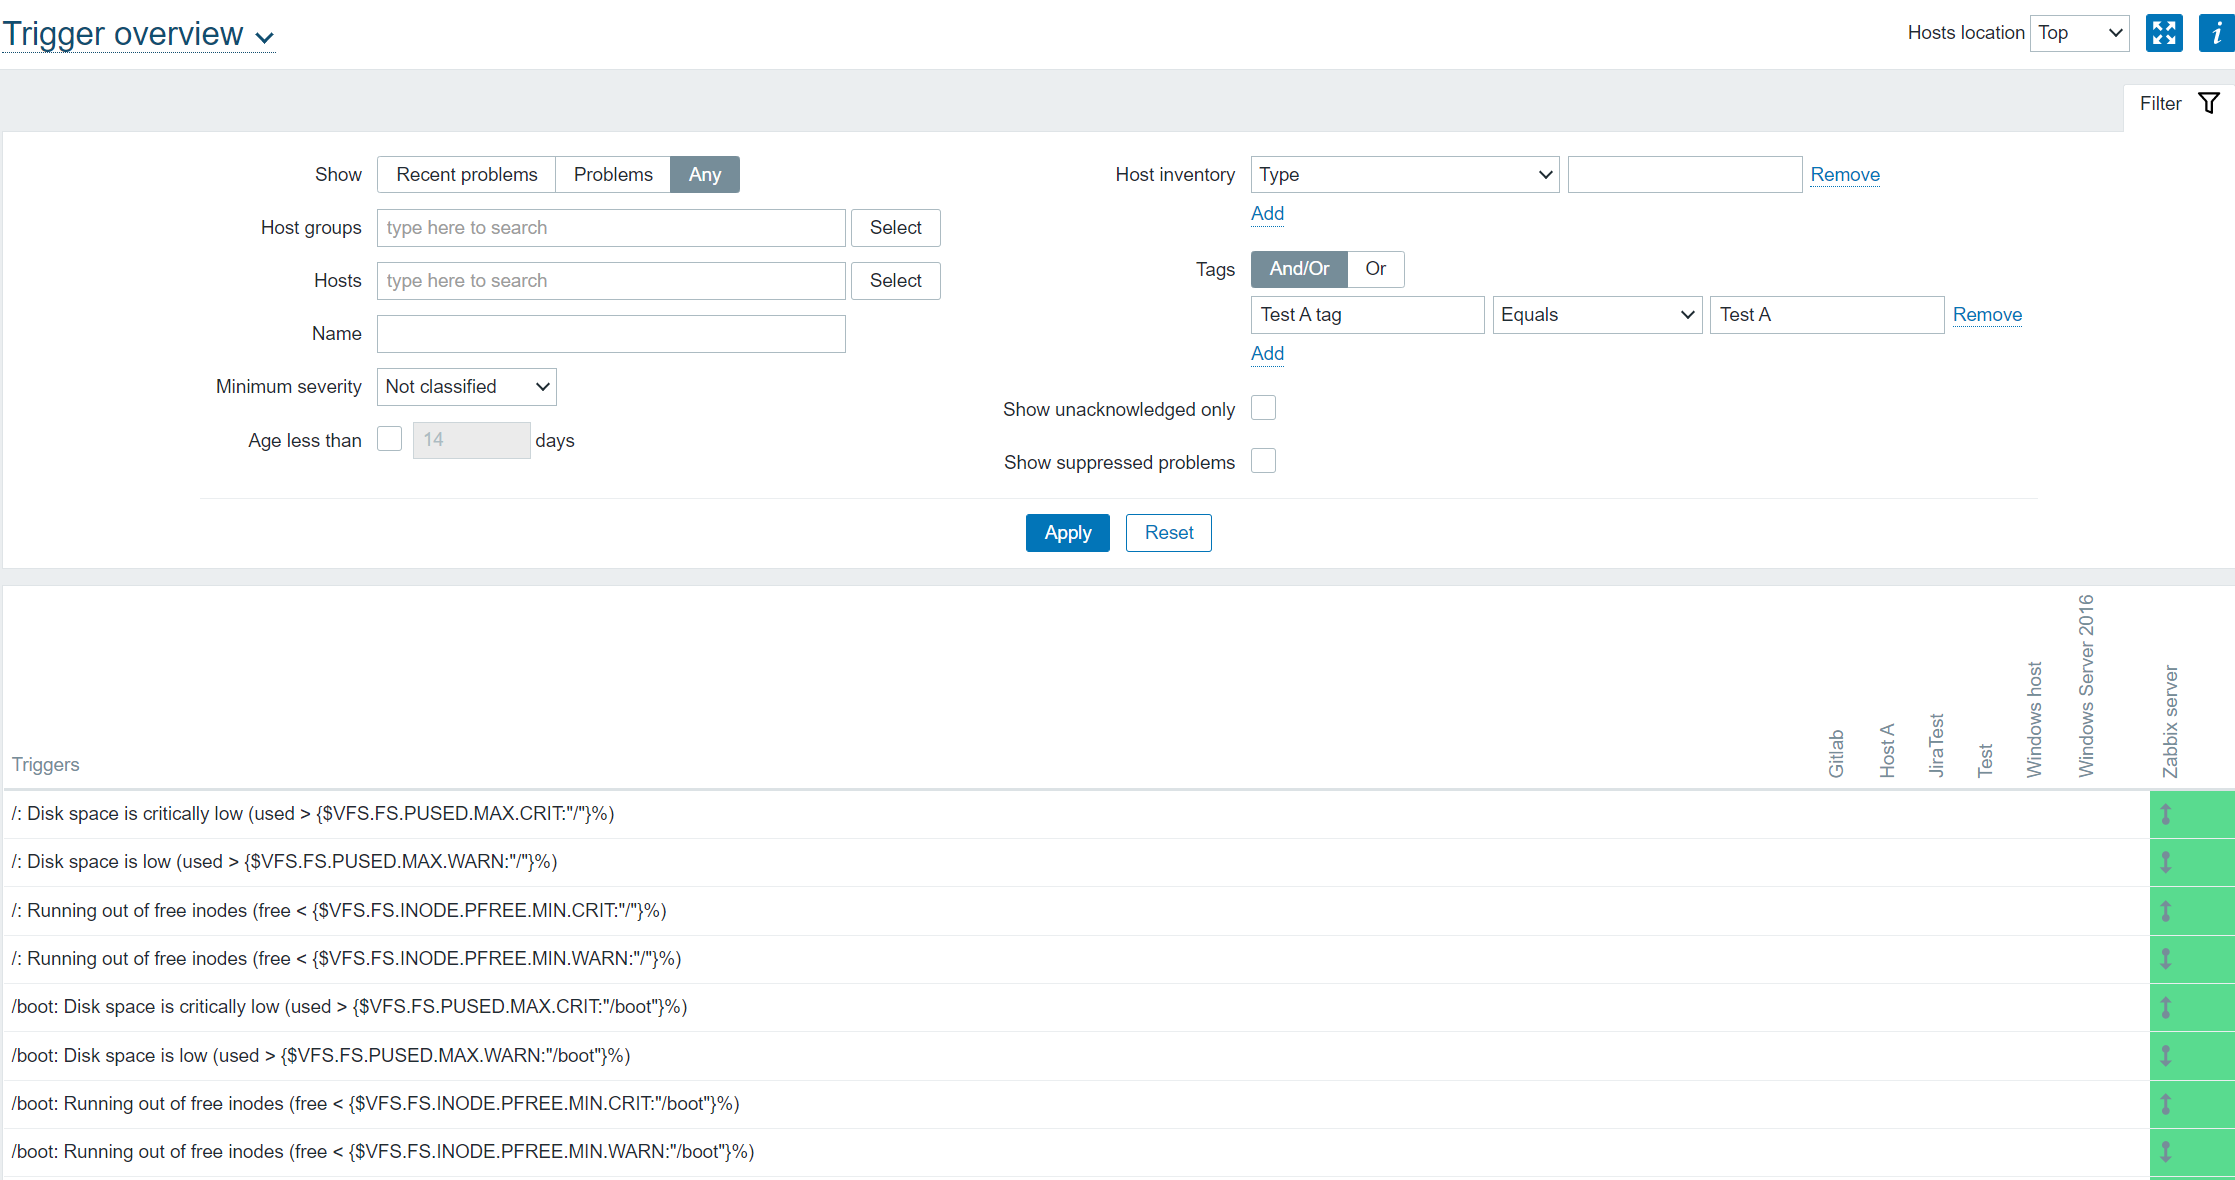Click the Host groups search field
This screenshot has width=2235, height=1180.
(611, 228)
